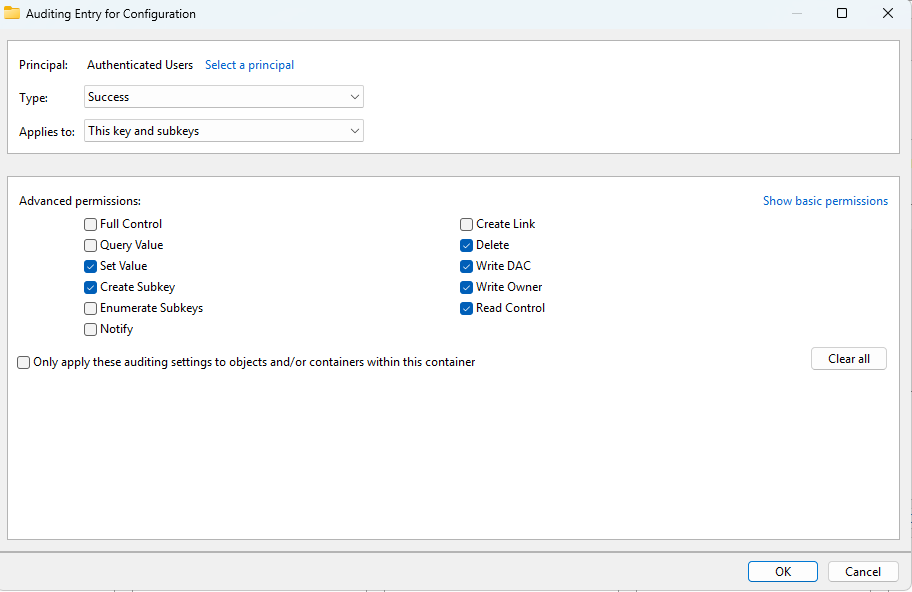
Task: Uncheck the Read Control permission
Action: (467, 308)
